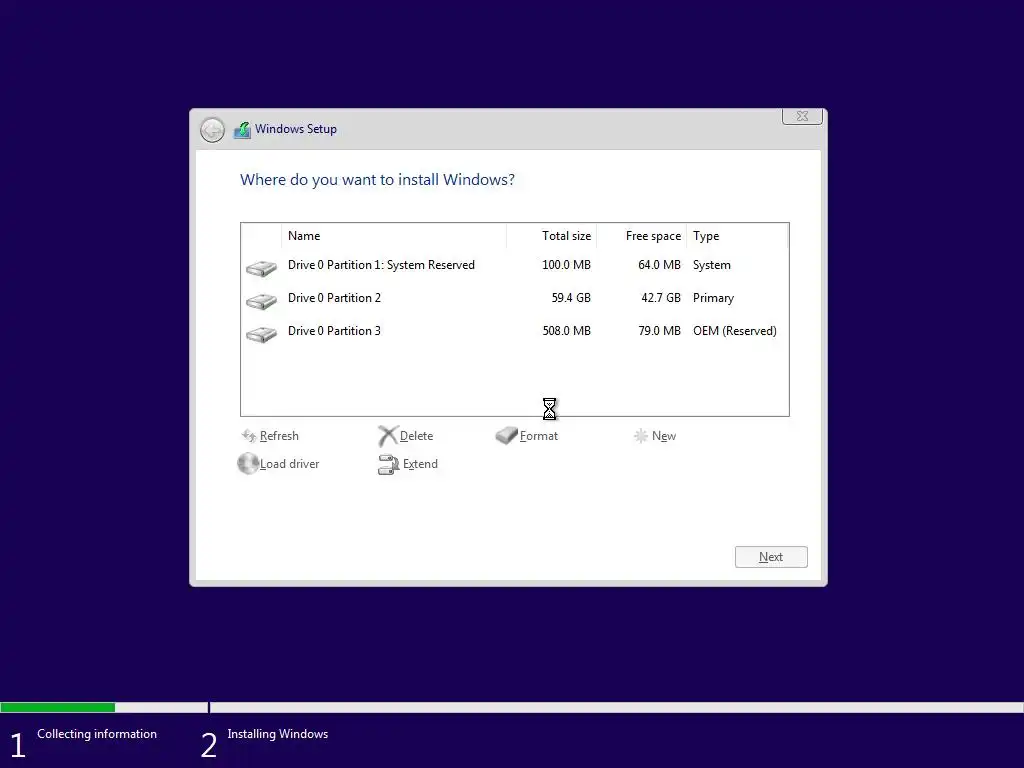Click the heading Where do you want to install Windows

tap(377, 180)
